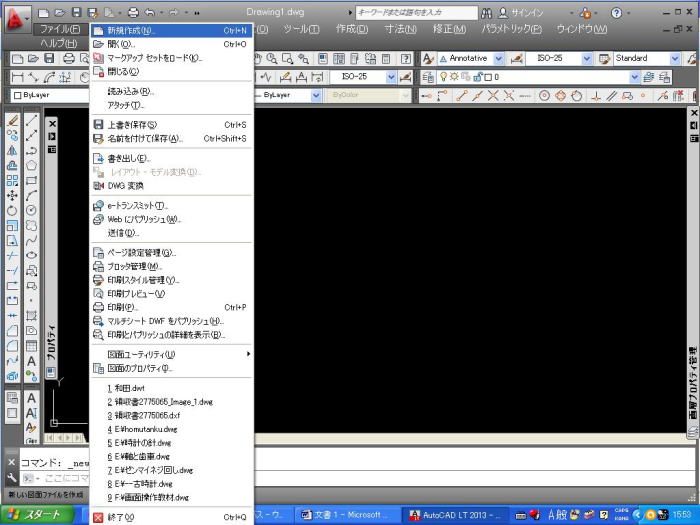This screenshot has height=525, width=700.
Task: Select the Arc tool
Action: click(31, 196)
